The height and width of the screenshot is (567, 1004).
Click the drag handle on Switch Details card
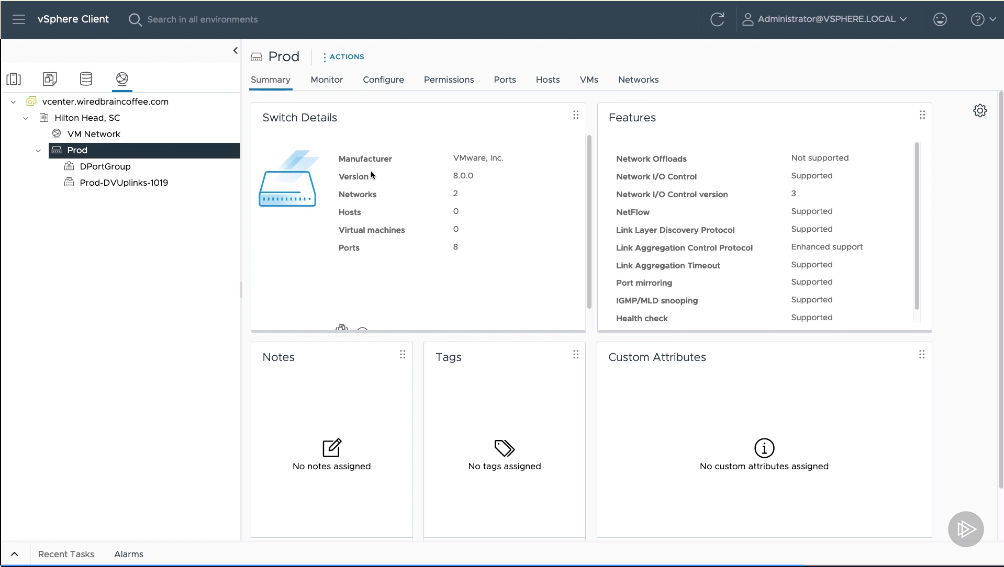point(575,116)
